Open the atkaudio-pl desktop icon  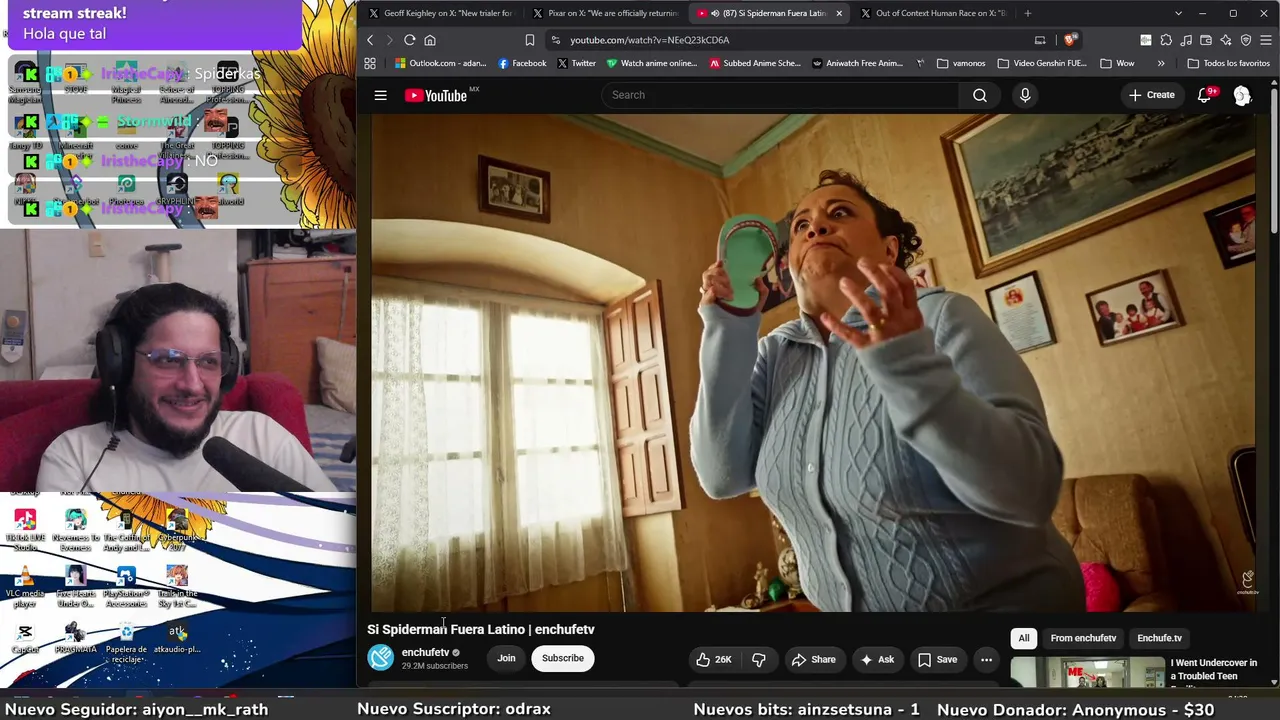click(177, 638)
